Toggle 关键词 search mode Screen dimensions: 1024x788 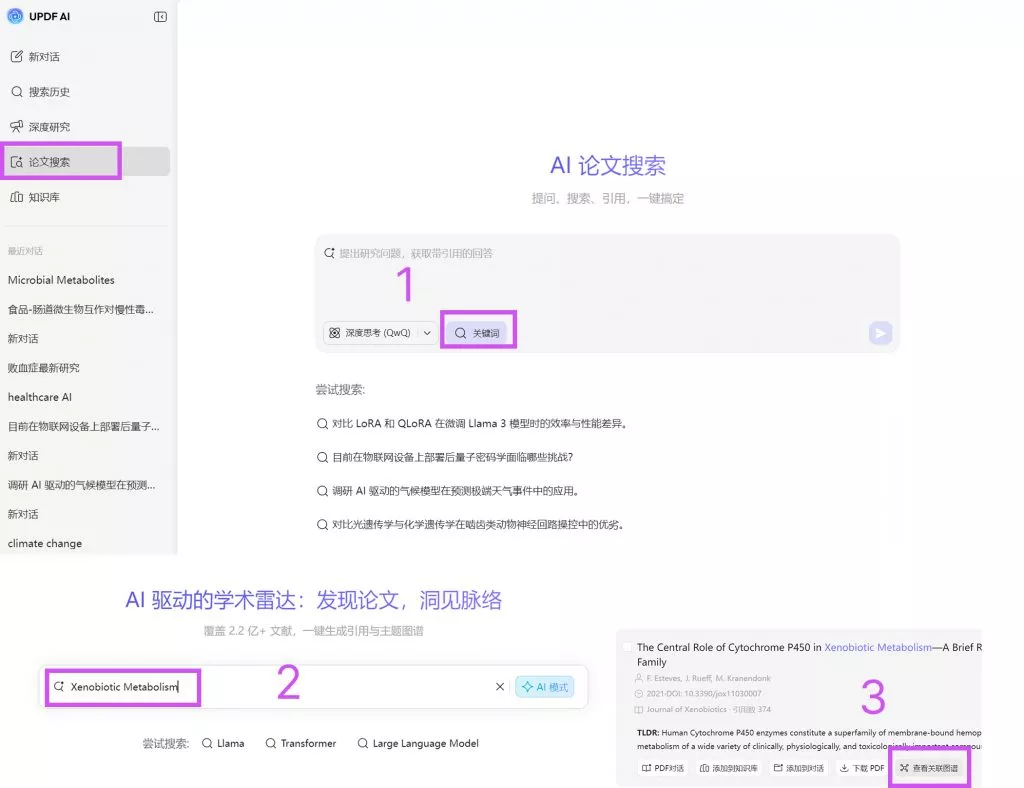pyautogui.click(x=478, y=330)
